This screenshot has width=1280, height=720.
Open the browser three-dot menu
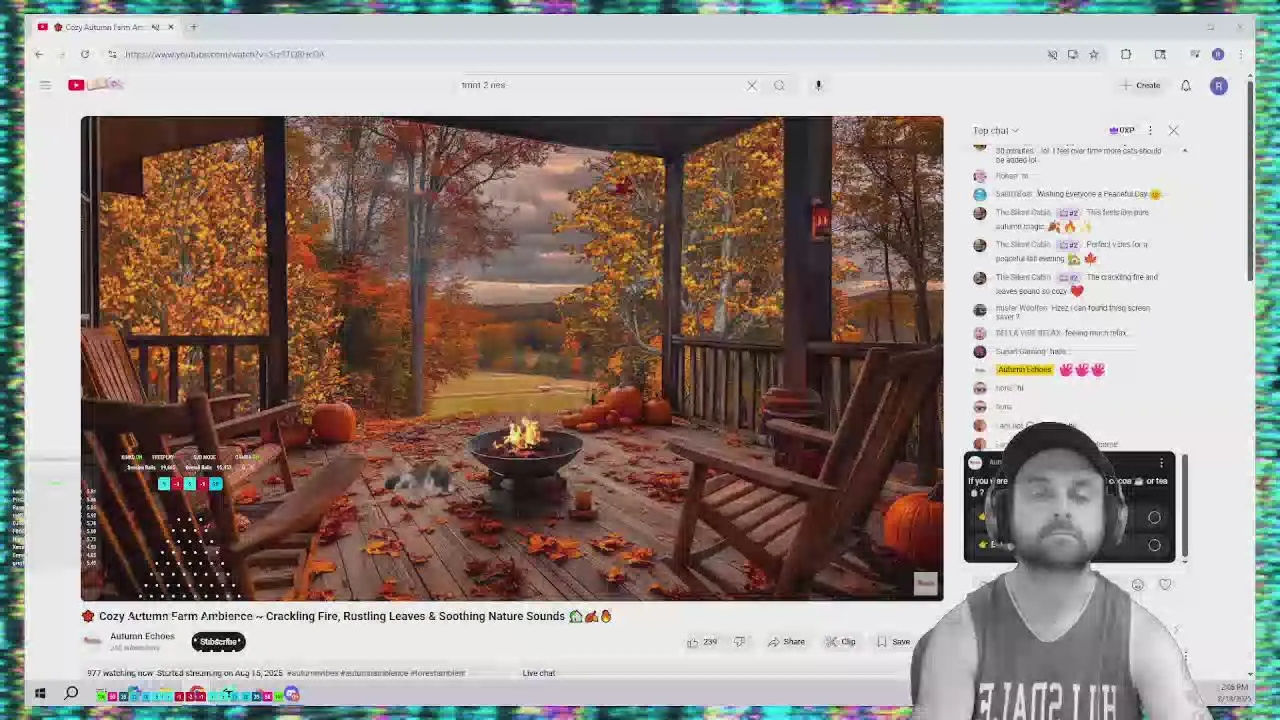[1241, 54]
